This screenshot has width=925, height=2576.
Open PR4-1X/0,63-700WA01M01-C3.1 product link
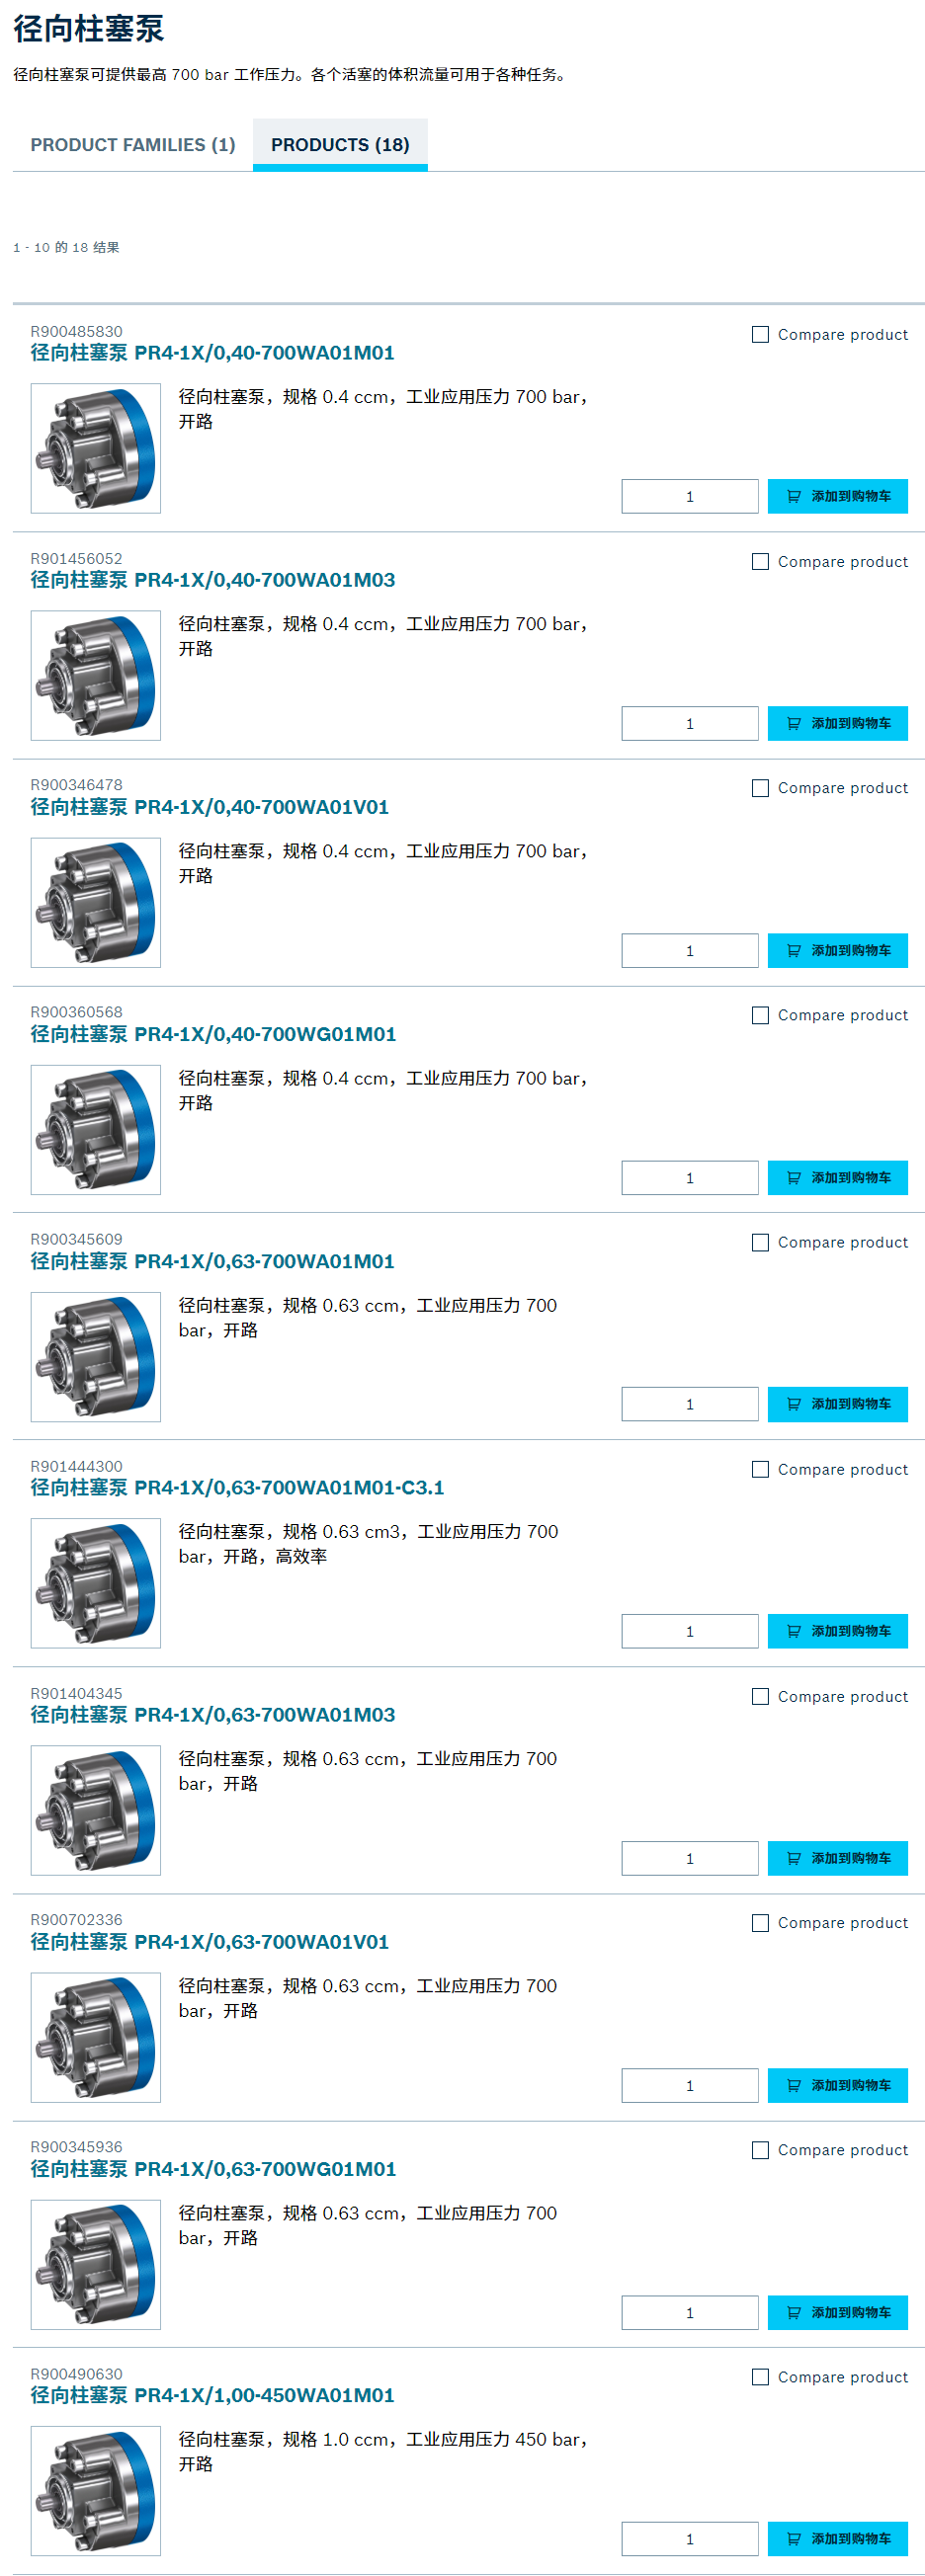pos(237,1488)
